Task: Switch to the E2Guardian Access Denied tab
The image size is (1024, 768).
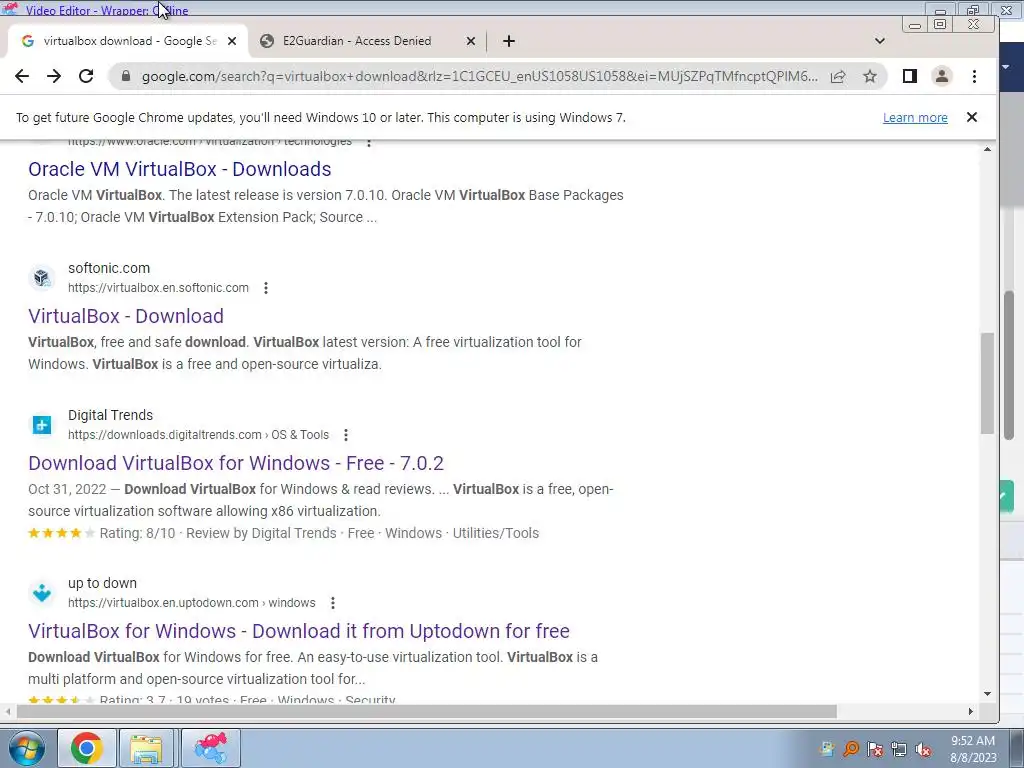Action: (366, 41)
